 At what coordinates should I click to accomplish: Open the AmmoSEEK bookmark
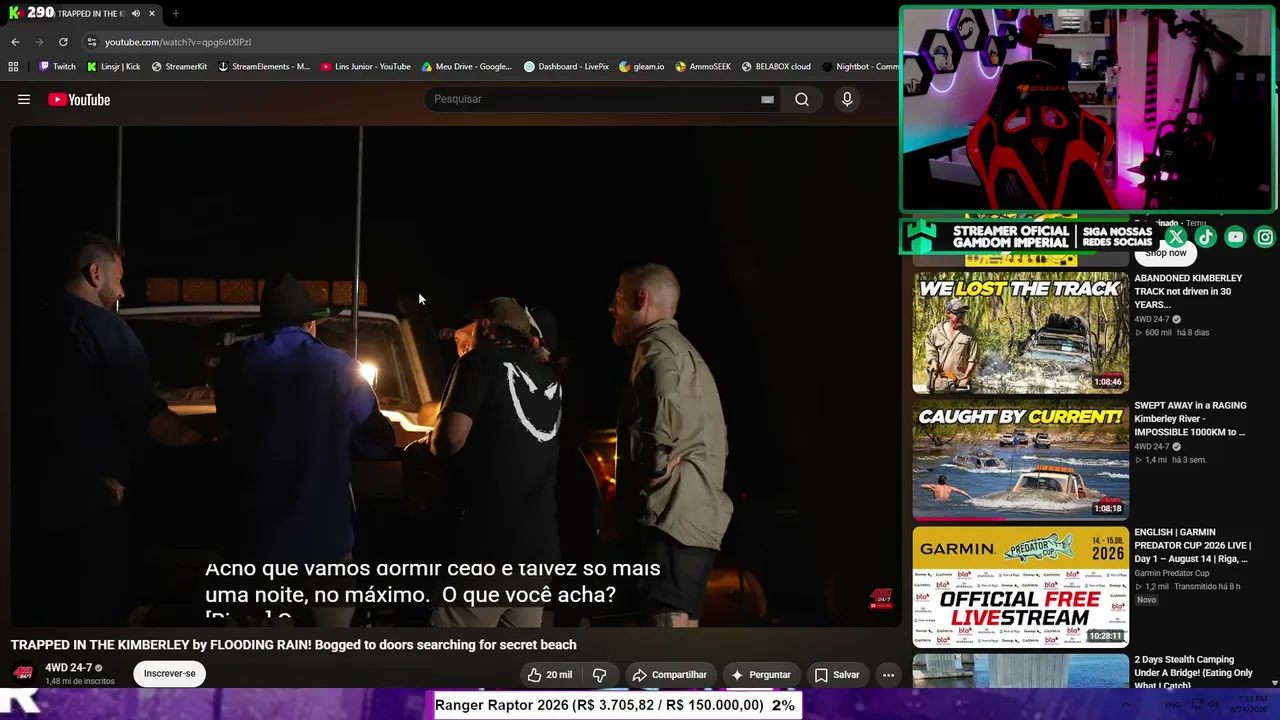click(703, 67)
